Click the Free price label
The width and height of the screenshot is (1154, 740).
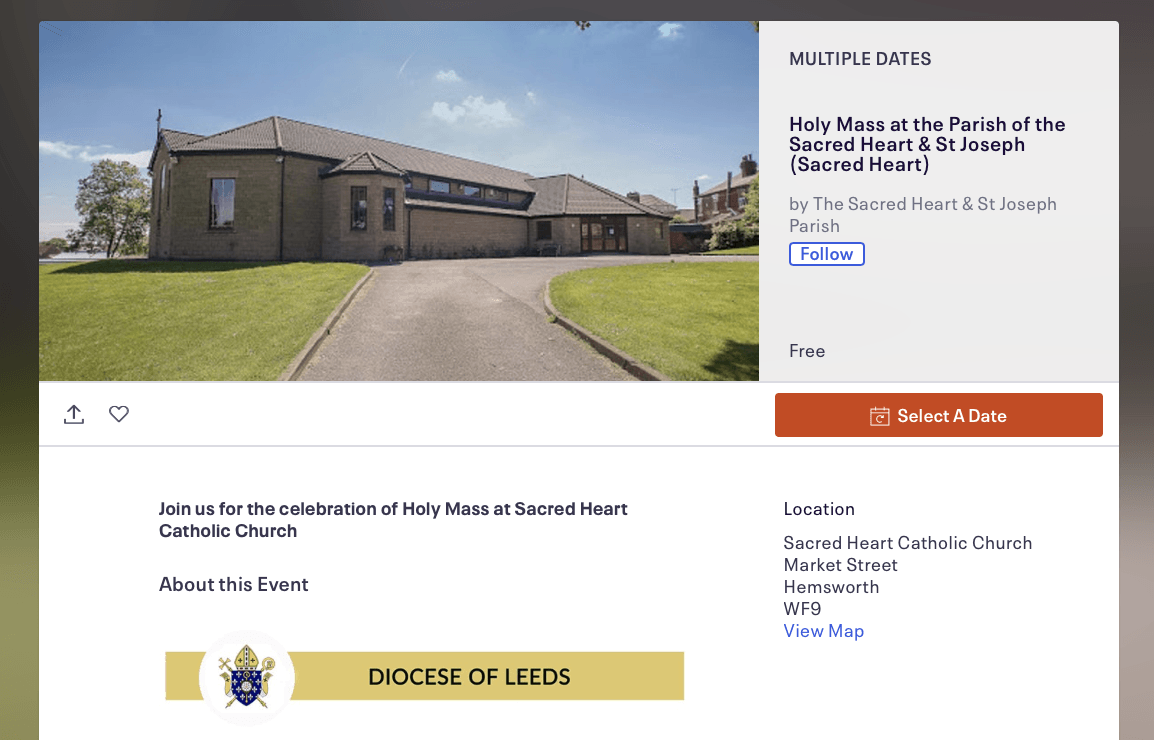tap(807, 351)
